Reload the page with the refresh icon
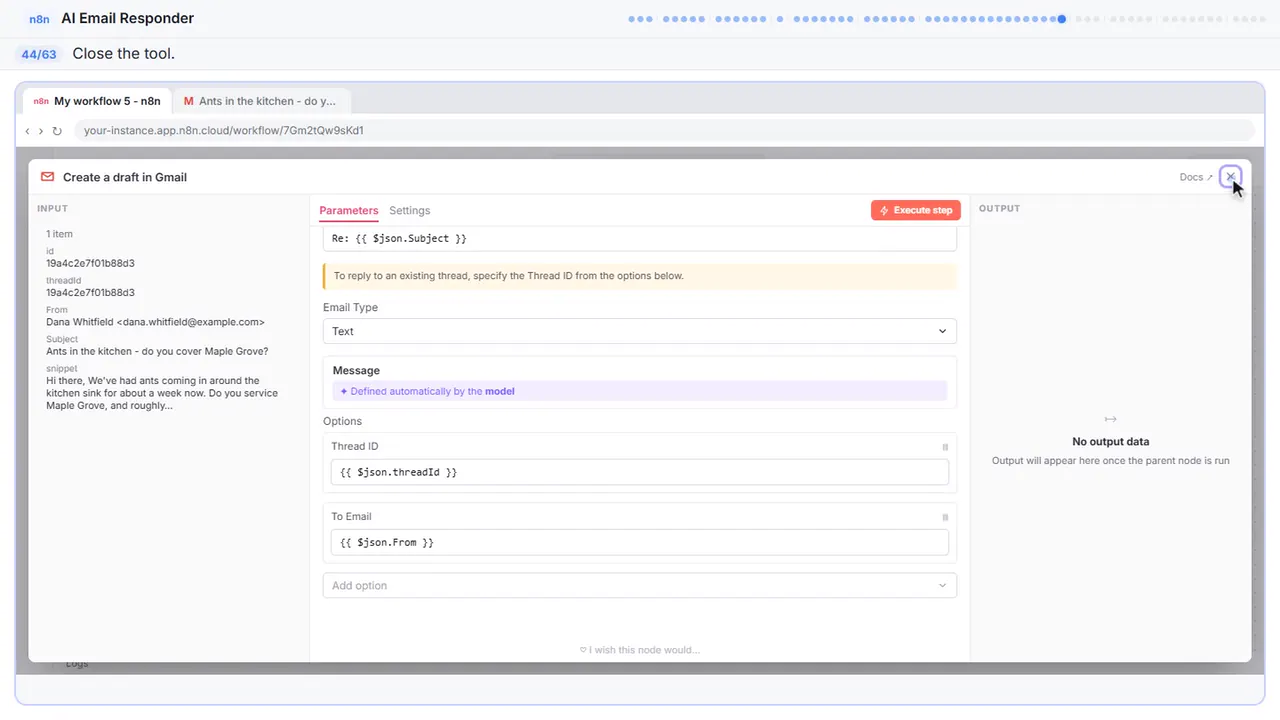1280x720 pixels. [x=57, y=131]
